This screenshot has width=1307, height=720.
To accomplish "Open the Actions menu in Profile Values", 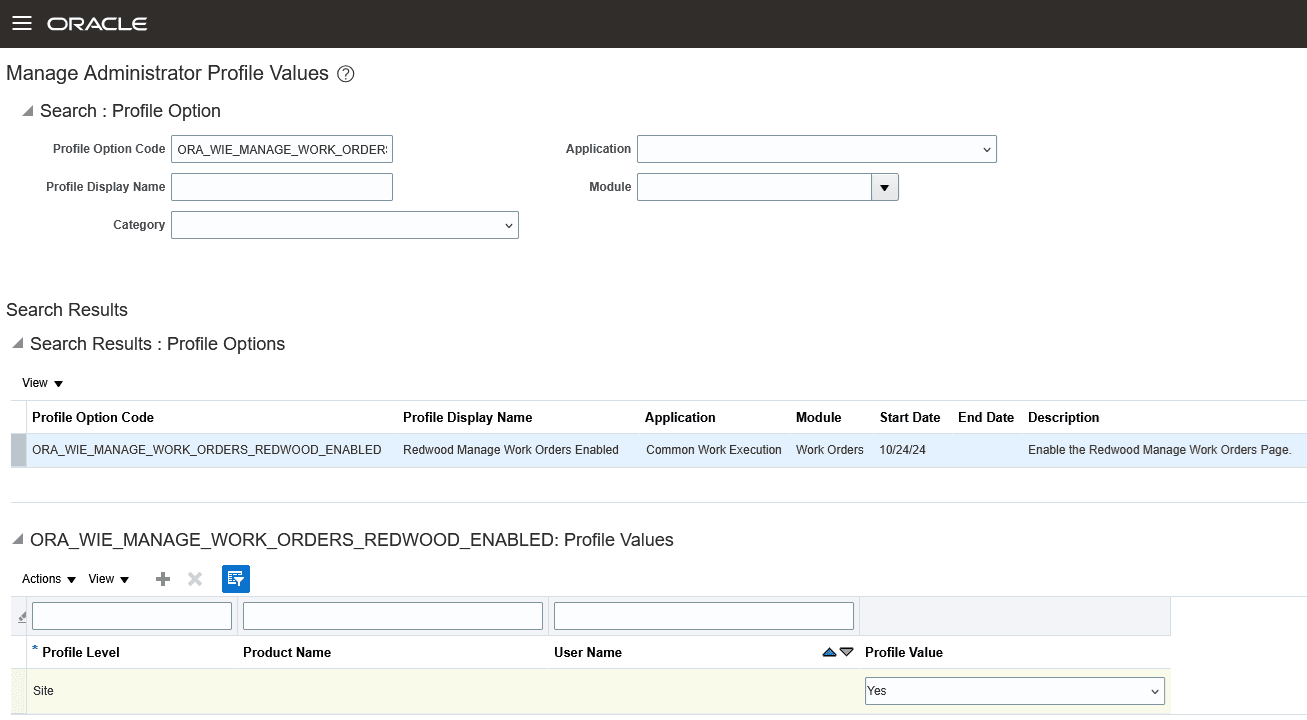I will 49,579.
